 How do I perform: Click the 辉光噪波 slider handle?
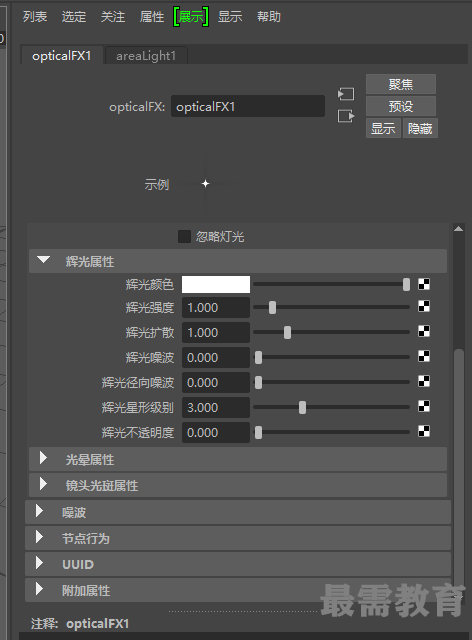258,357
